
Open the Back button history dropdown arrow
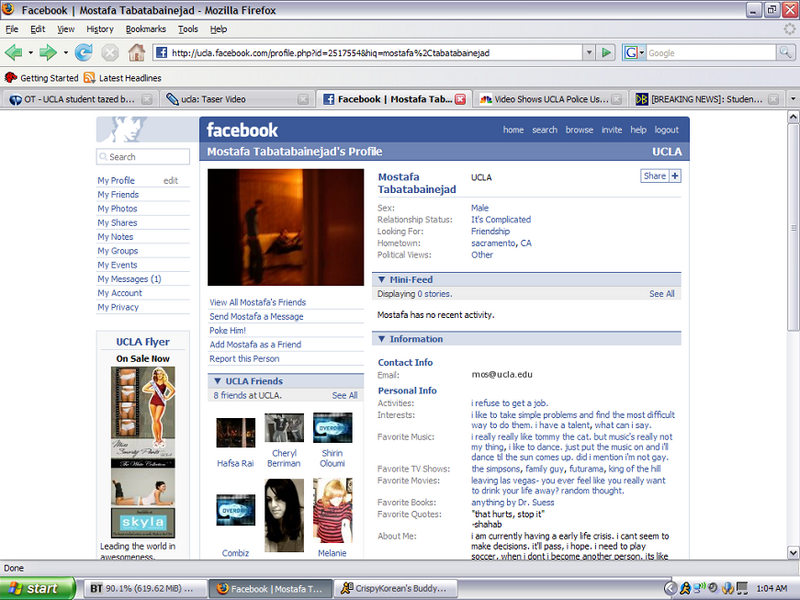tap(31, 53)
